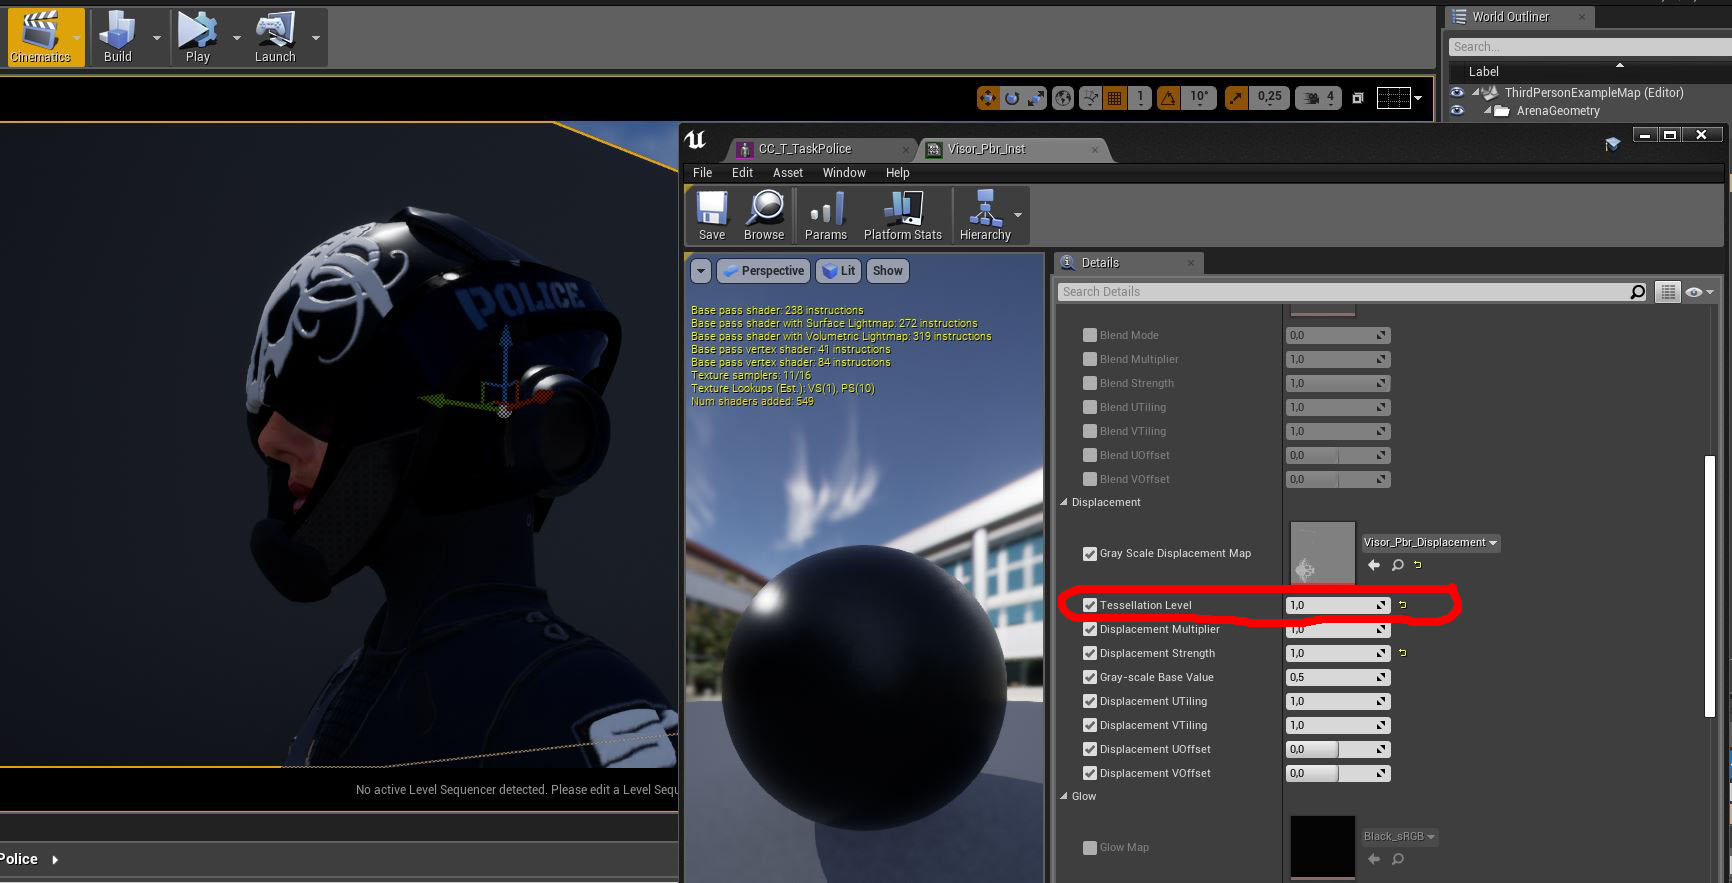Uncheck Gray Scale Displacement Map override

(x=1090, y=553)
